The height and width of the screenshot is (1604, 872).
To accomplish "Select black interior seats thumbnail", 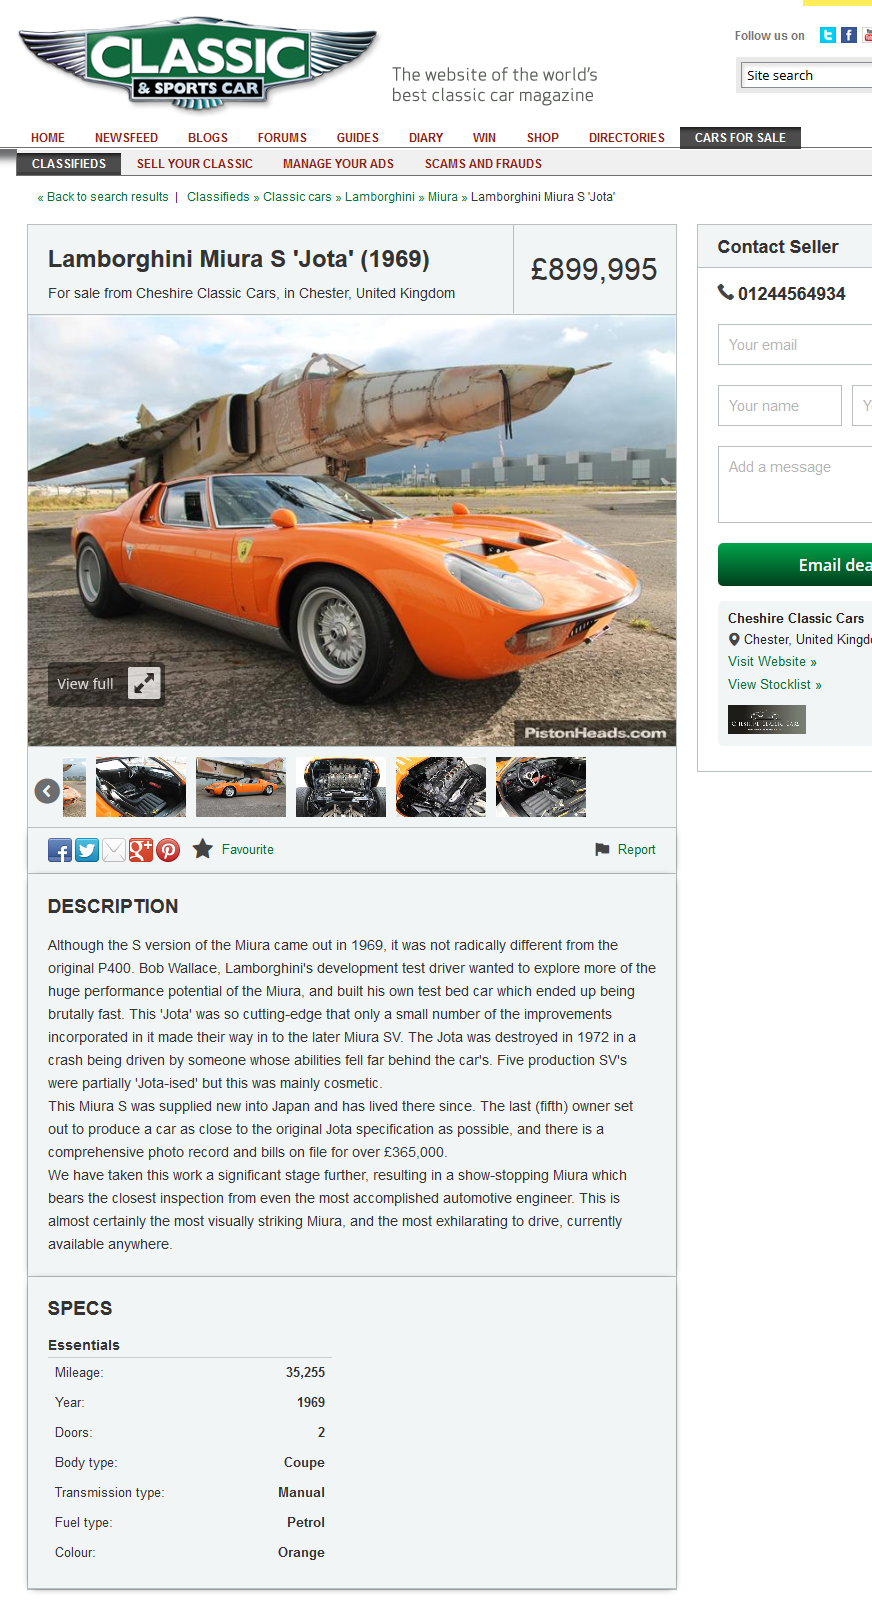I will [x=141, y=787].
